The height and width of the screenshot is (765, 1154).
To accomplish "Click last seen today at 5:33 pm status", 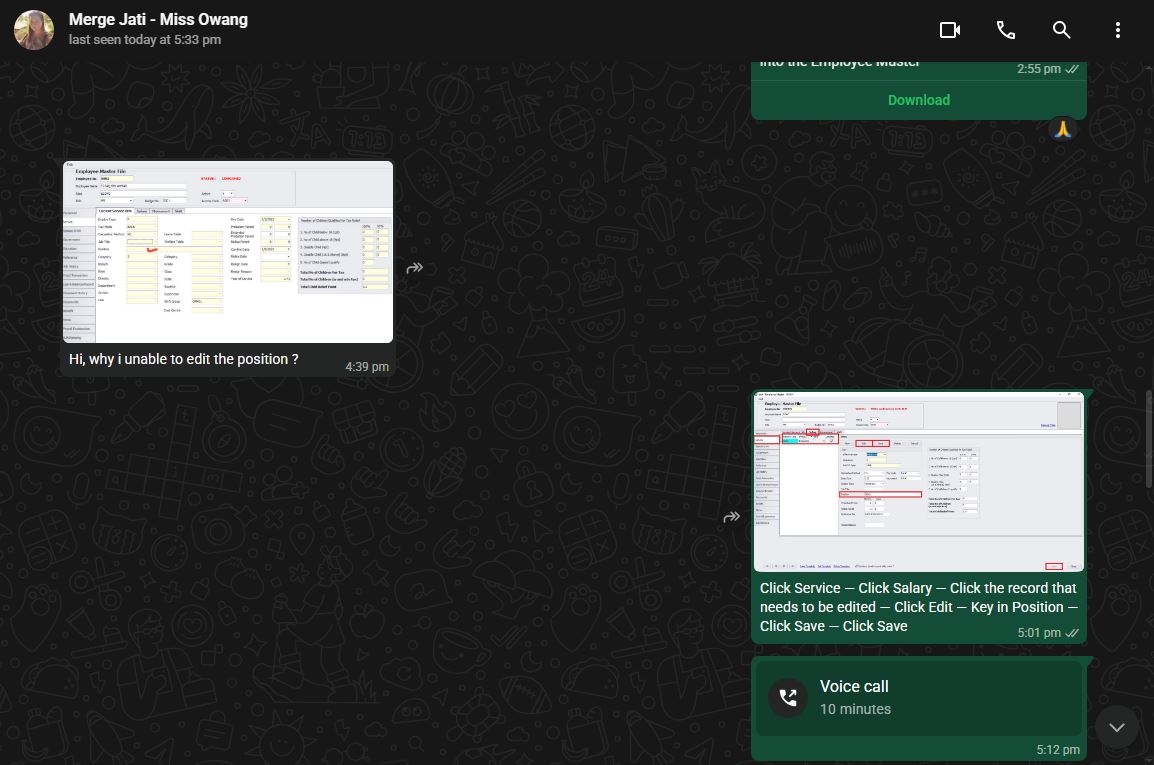I will click(x=145, y=40).
